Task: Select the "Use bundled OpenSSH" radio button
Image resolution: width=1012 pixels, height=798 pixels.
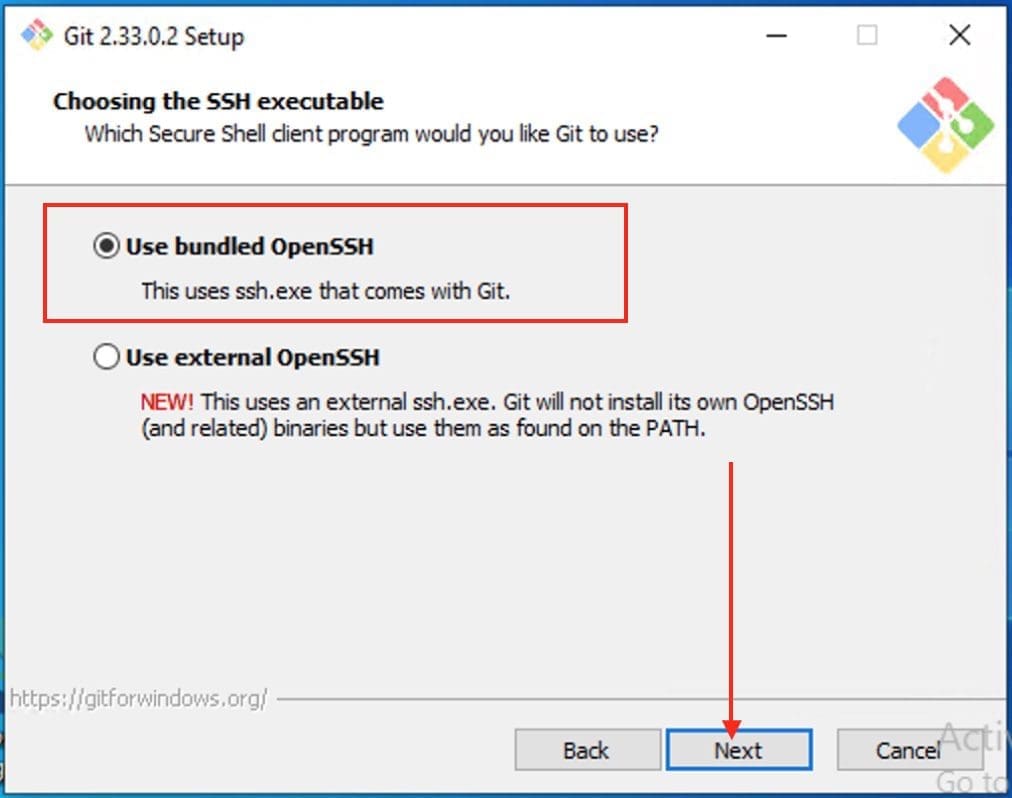Action: tap(106, 246)
